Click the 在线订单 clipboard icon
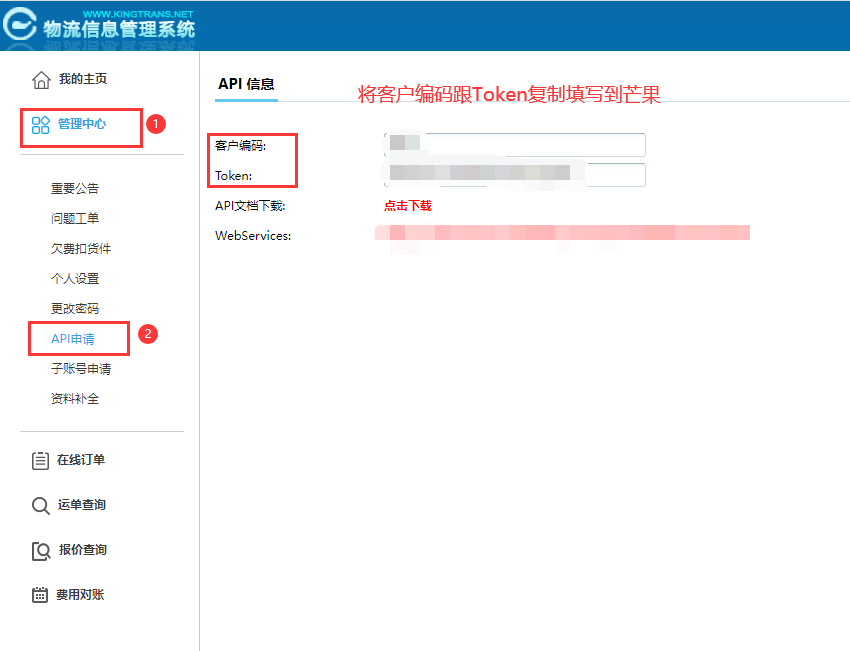The height and width of the screenshot is (651, 850). point(41,460)
